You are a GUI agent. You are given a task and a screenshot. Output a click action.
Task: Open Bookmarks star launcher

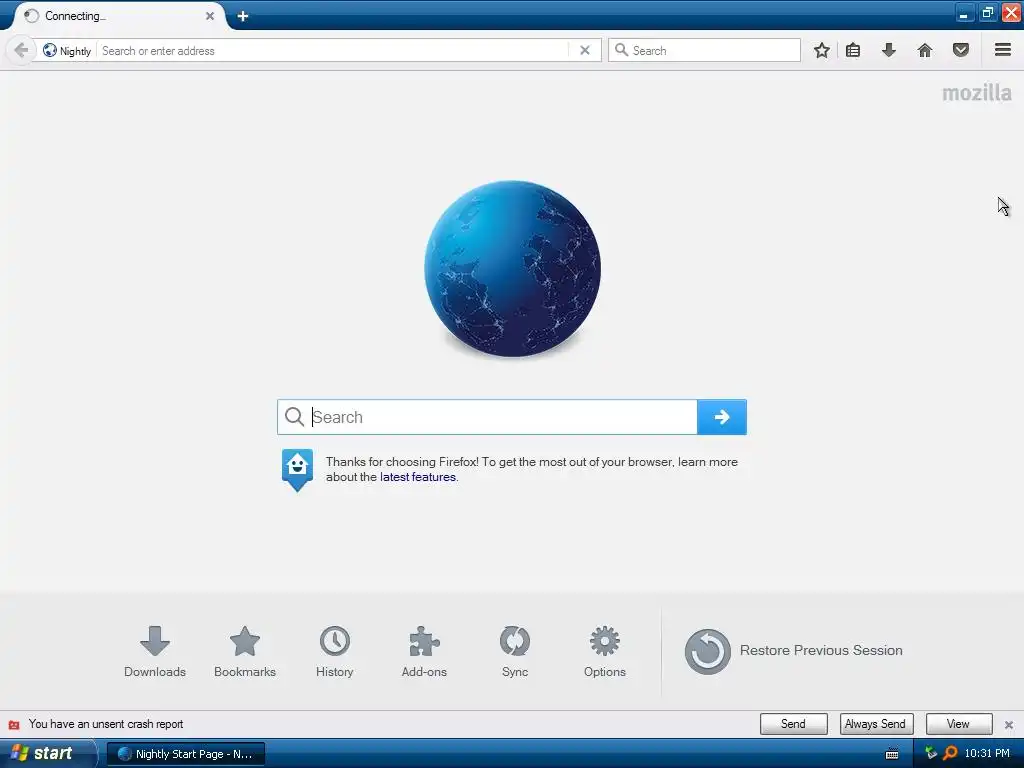coord(245,652)
